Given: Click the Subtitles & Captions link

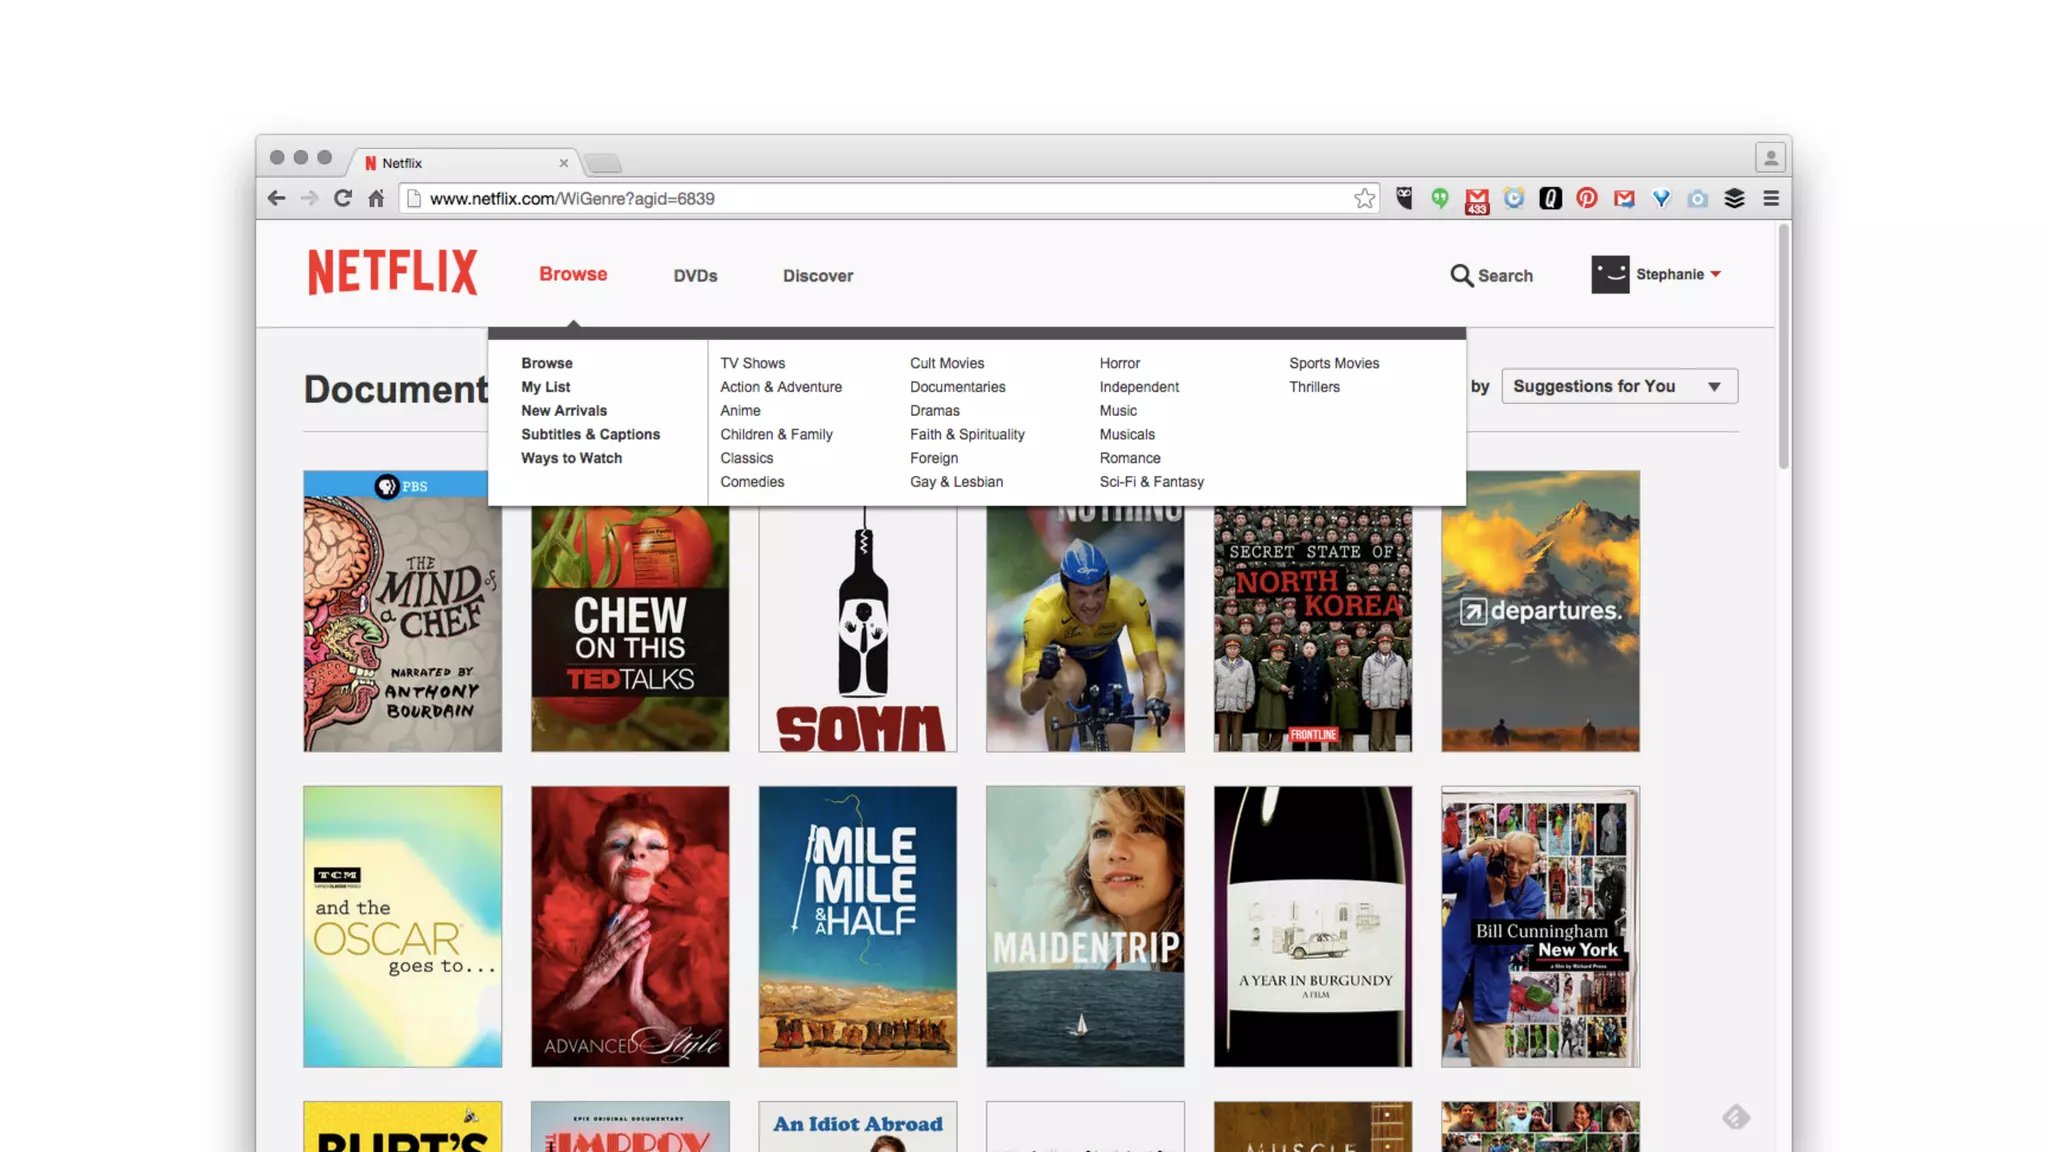Looking at the screenshot, I should [590, 434].
